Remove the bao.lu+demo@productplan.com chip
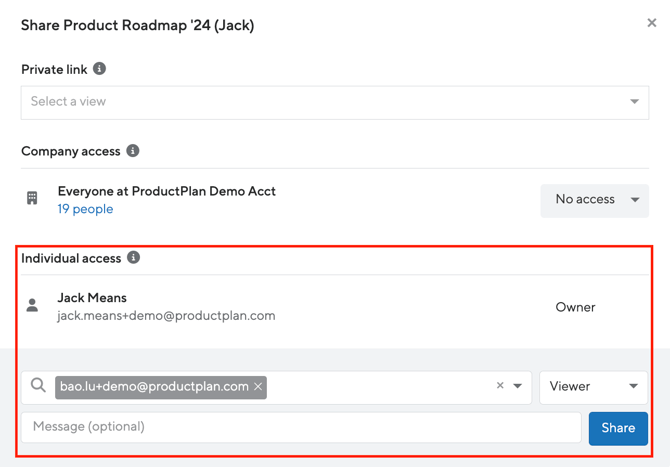This screenshot has width=670, height=467. tap(258, 387)
